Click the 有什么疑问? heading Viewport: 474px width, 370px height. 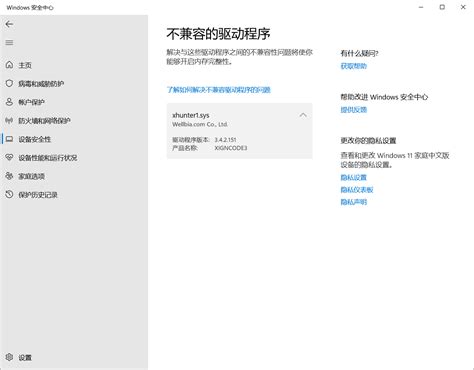coord(359,53)
